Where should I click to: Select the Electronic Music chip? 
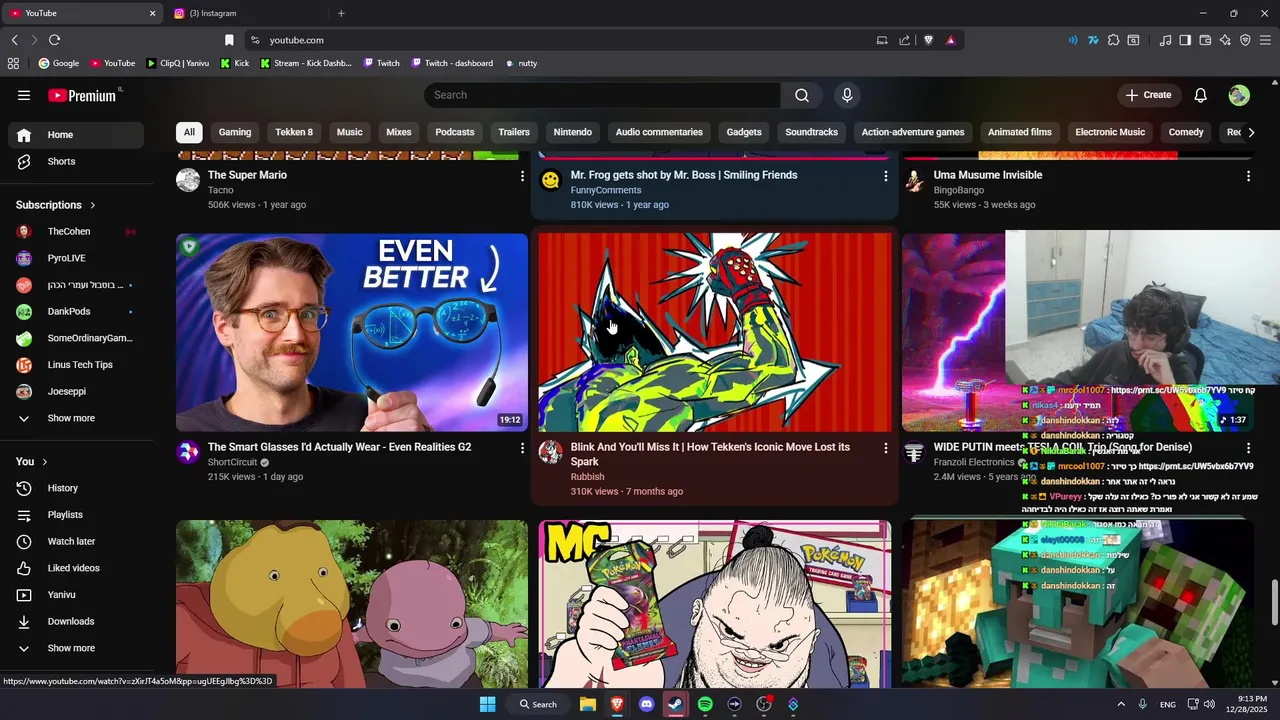[1110, 132]
